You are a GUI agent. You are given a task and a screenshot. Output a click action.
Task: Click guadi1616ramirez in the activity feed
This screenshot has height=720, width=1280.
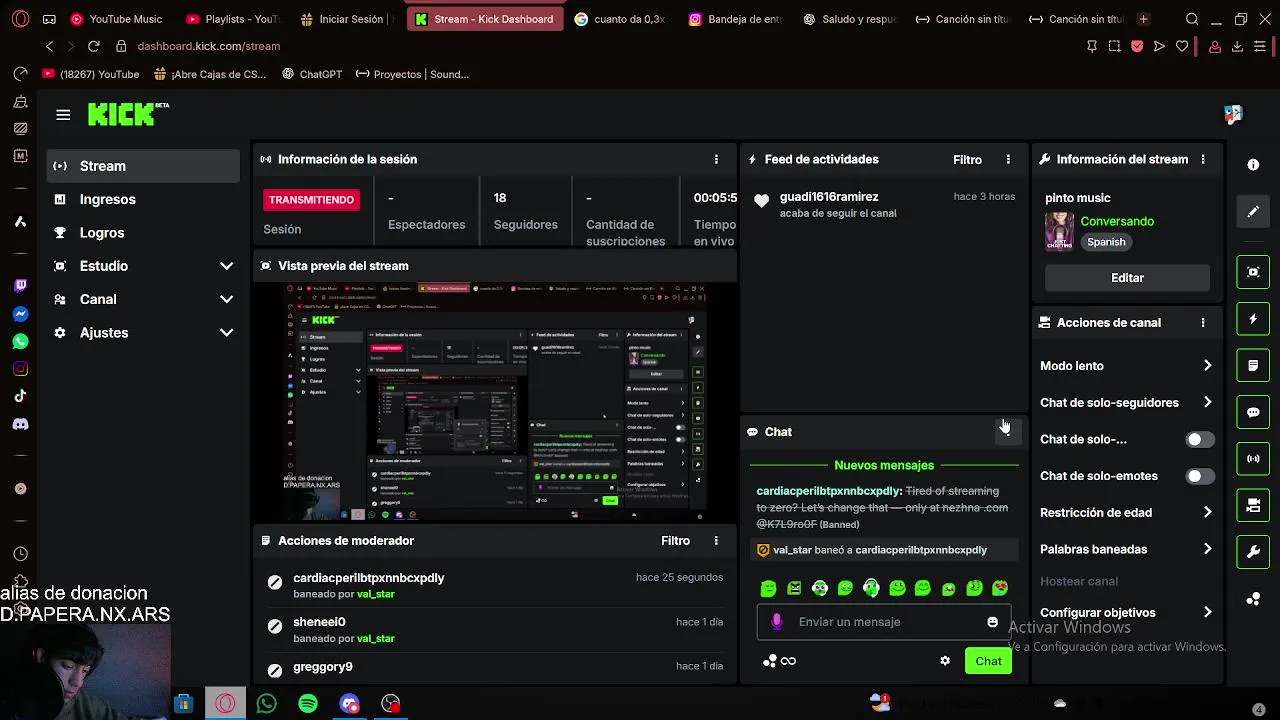pos(829,197)
